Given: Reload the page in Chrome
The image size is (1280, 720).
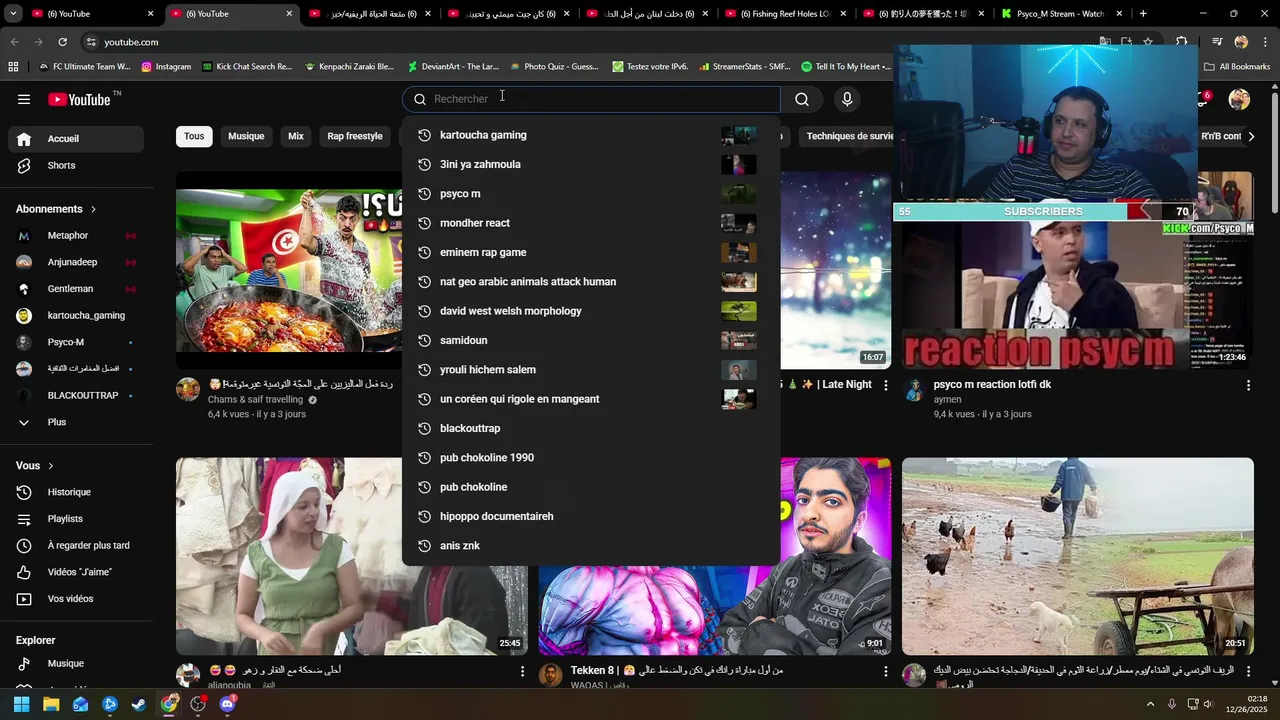Looking at the screenshot, I should pos(62,42).
